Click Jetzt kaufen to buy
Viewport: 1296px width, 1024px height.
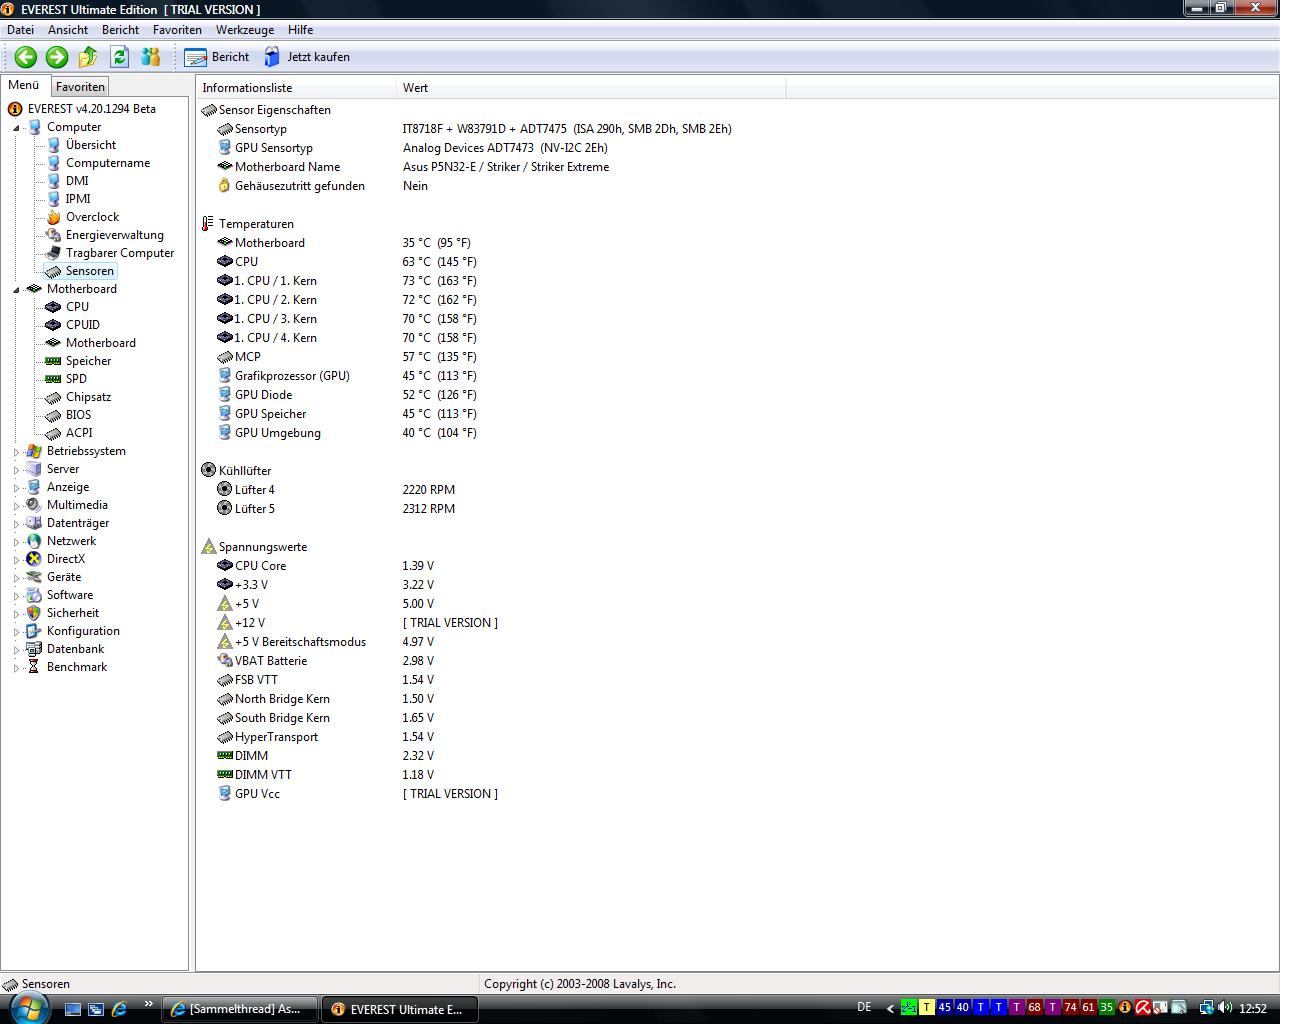click(306, 57)
